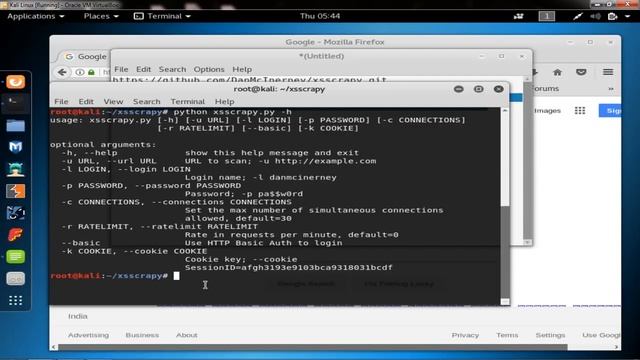Viewport: 640px width, 360px height.
Task: Click the Firefox back arrow button
Action: point(62,72)
